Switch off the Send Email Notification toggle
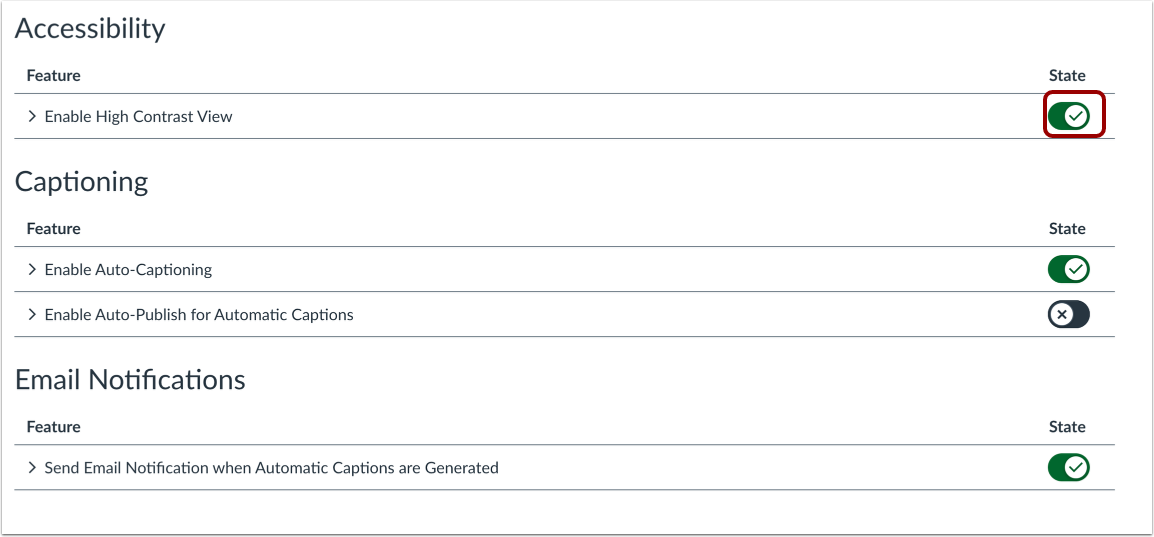Image resolution: width=1154 pixels, height=537 pixels. (1068, 468)
